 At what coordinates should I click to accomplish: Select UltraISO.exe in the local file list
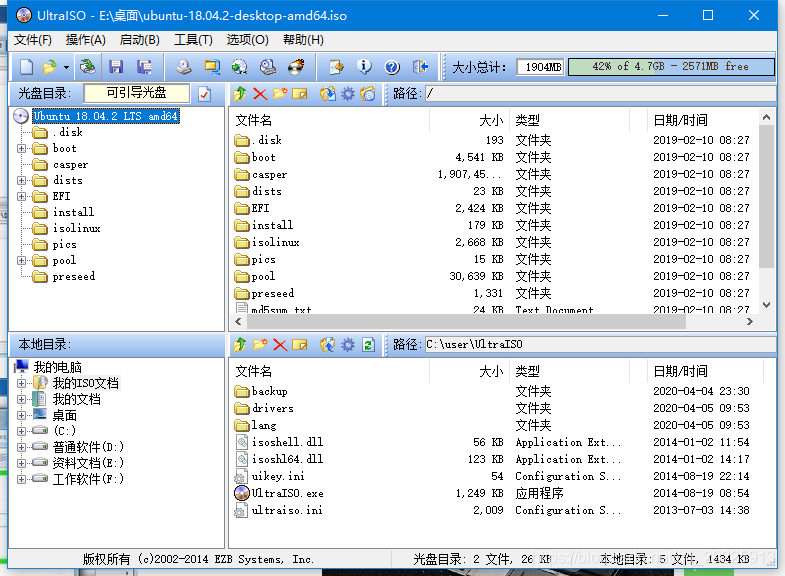[287, 493]
